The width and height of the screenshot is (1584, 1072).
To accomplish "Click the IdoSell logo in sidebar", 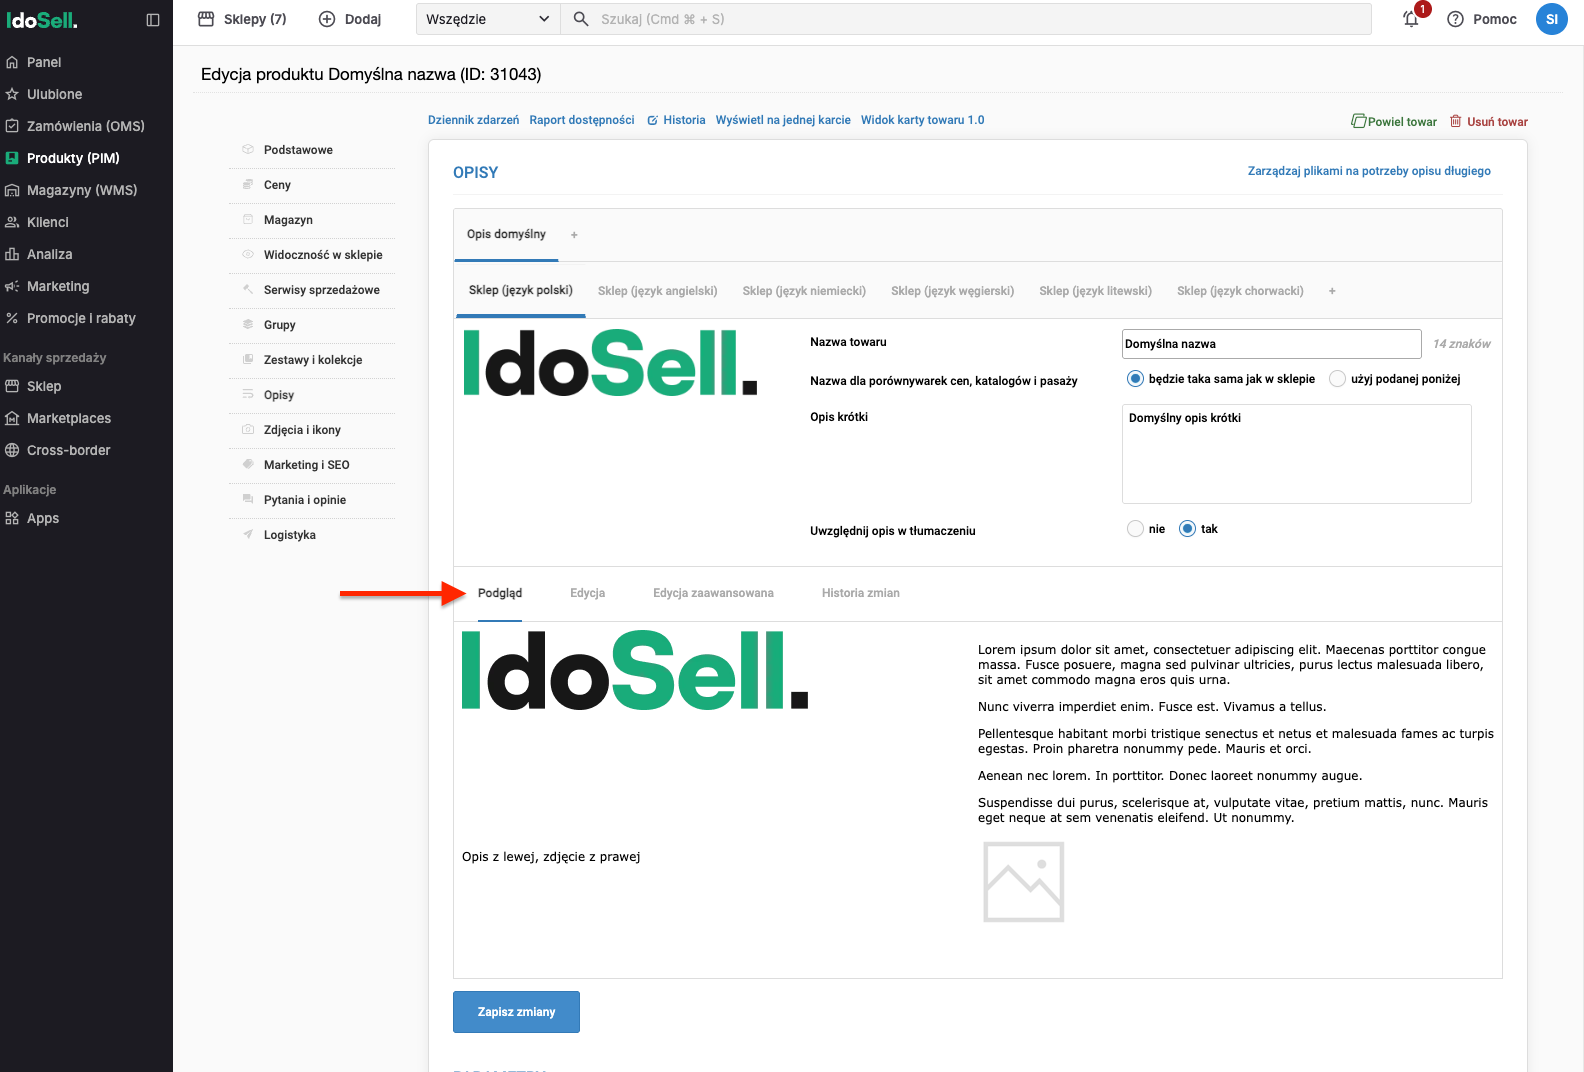I will point(42,20).
